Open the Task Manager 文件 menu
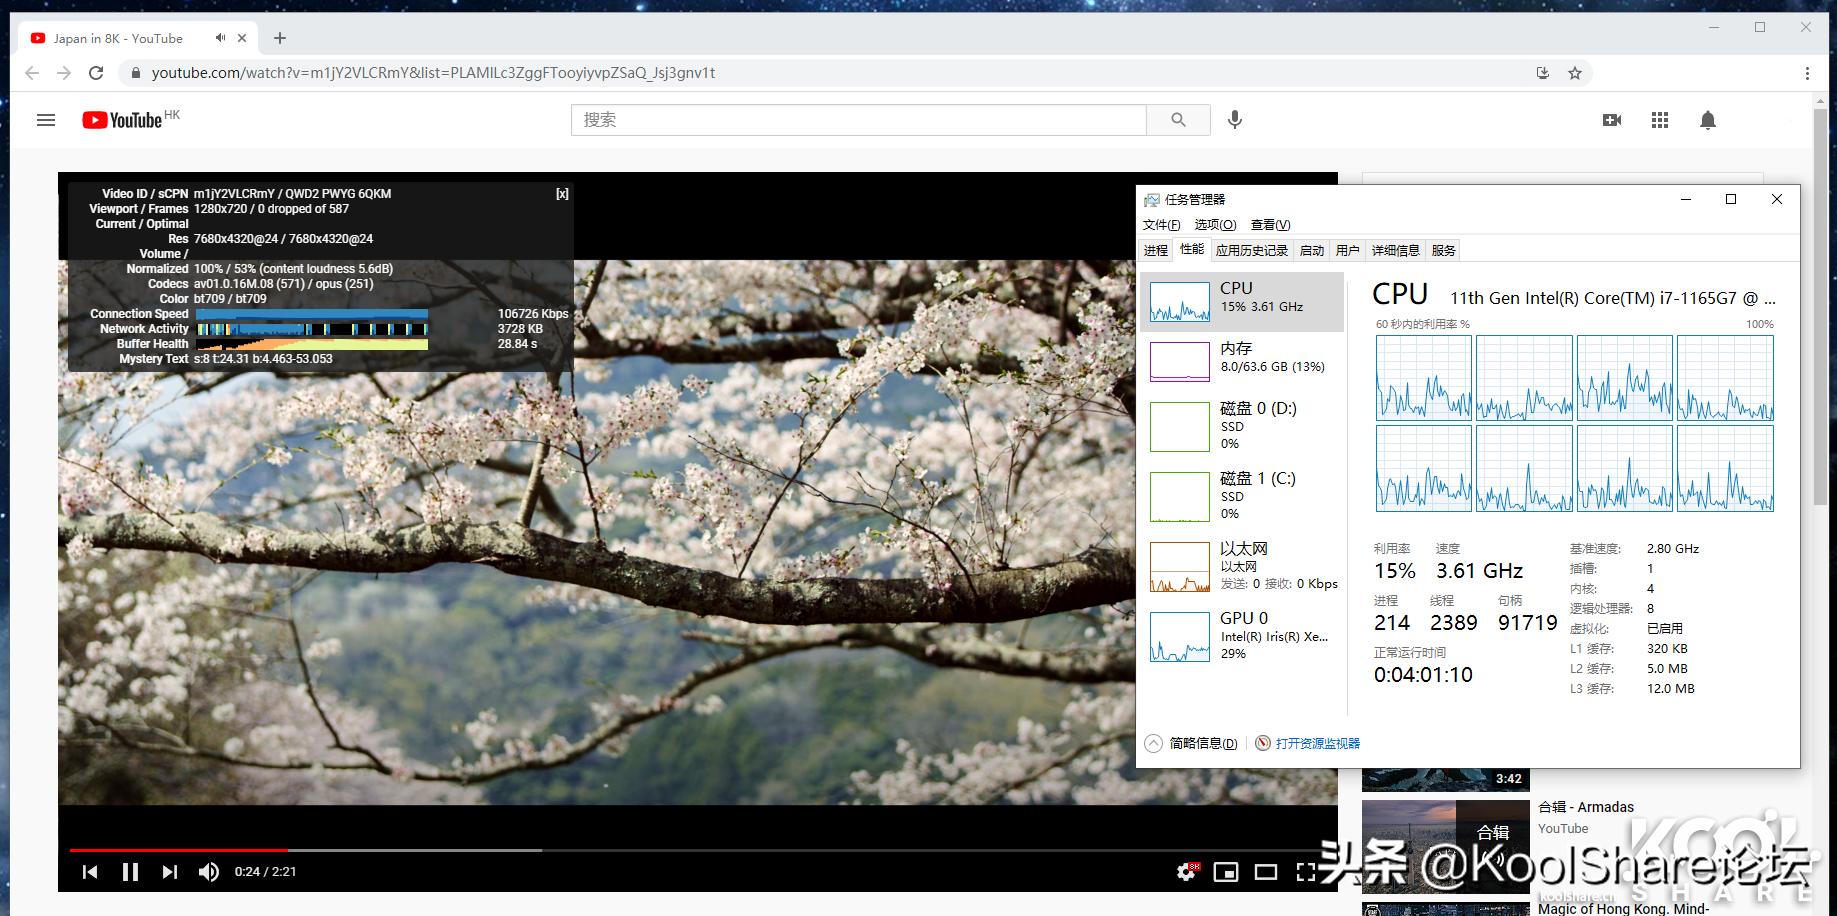 1161,225
